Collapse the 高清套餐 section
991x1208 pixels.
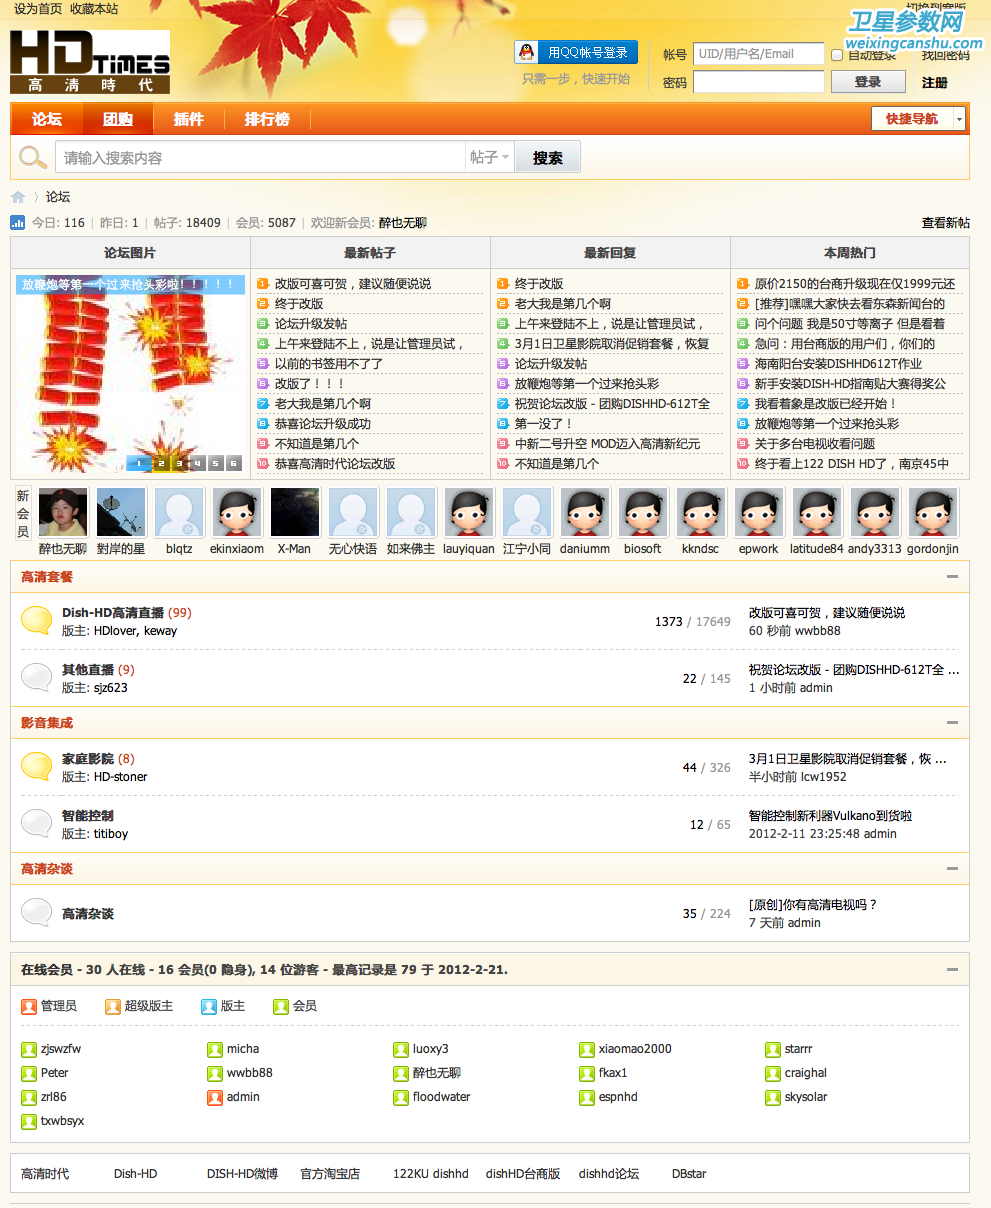click(x=952, y=577)
